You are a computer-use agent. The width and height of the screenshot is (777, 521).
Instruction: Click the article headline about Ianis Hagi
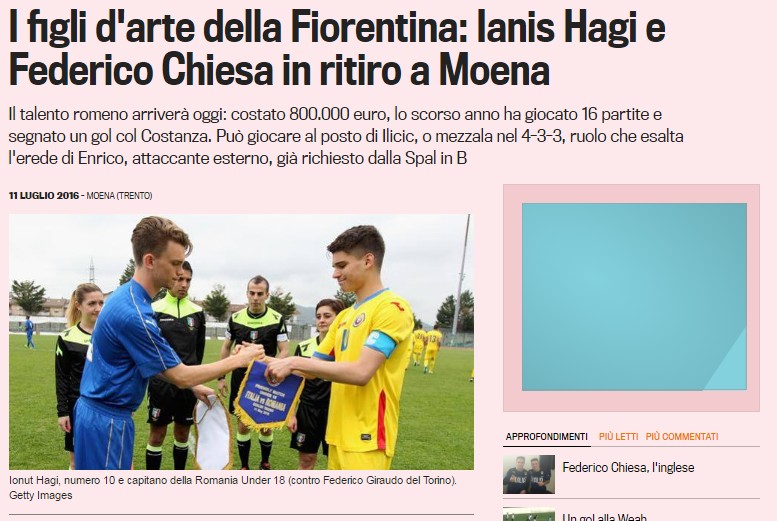tap(337, 50)
